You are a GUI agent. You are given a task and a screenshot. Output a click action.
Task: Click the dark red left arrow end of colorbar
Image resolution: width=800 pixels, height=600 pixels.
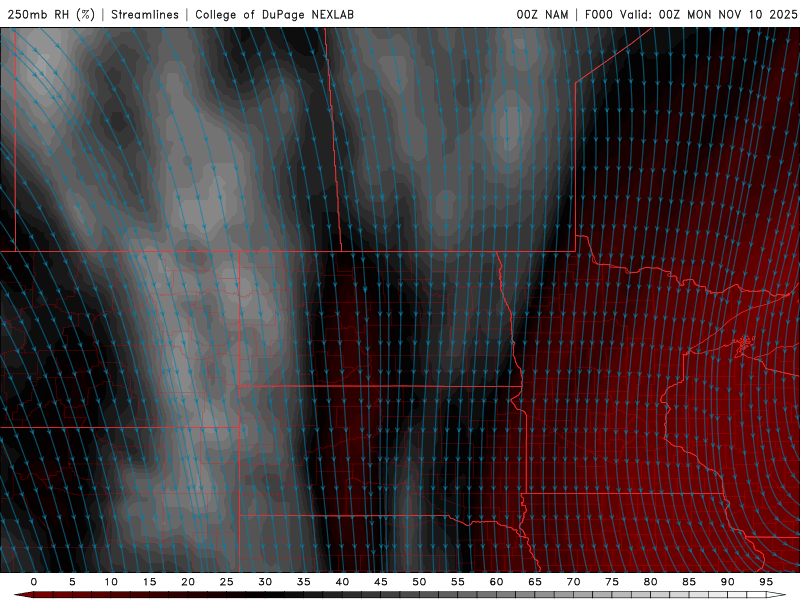pos(23,595)
